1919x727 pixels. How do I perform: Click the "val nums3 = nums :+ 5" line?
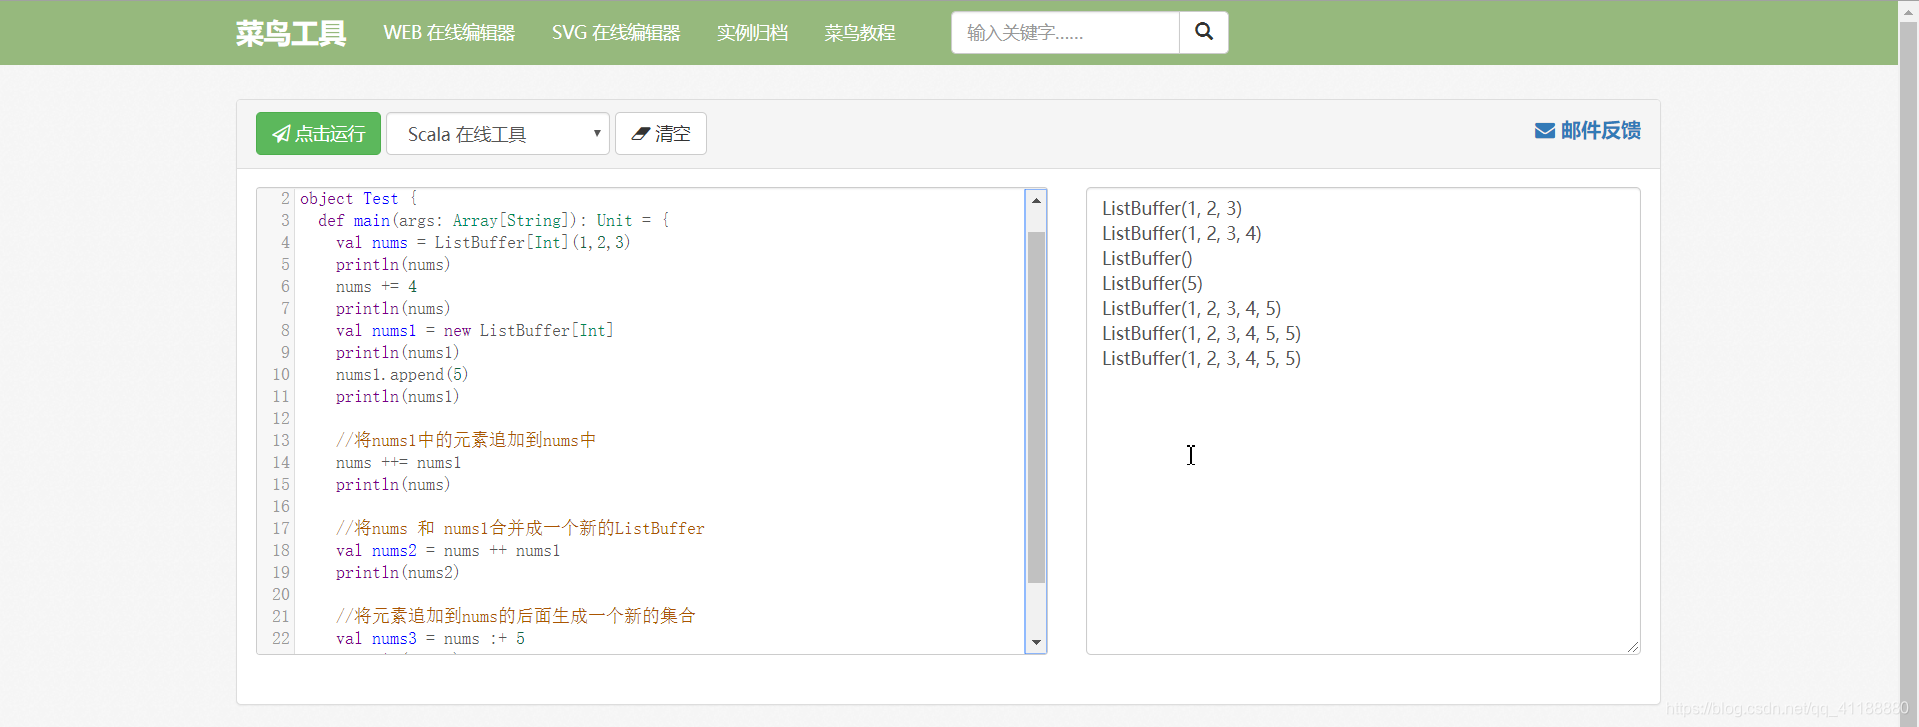(x=430, y=639)
